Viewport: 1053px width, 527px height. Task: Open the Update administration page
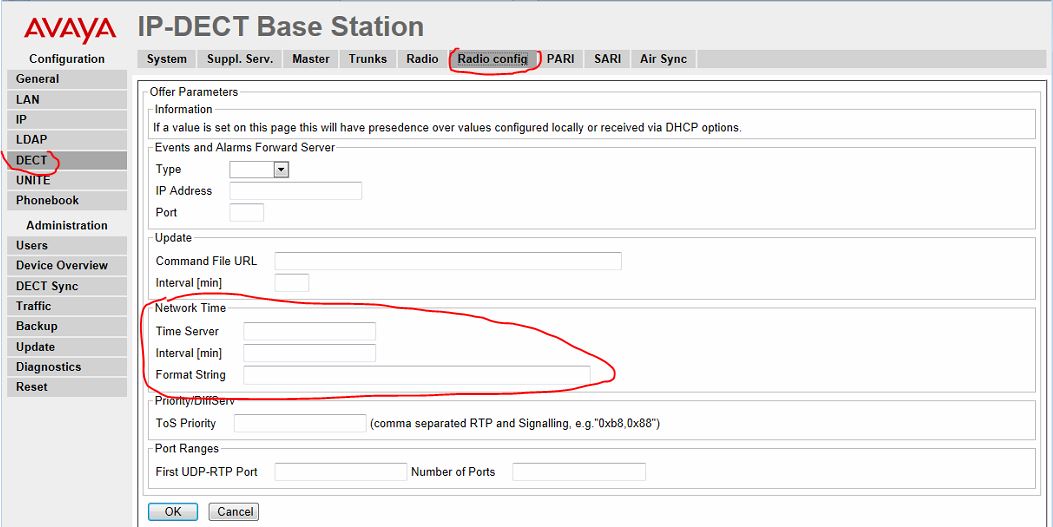pyautogui.click(x=66, y=346)
